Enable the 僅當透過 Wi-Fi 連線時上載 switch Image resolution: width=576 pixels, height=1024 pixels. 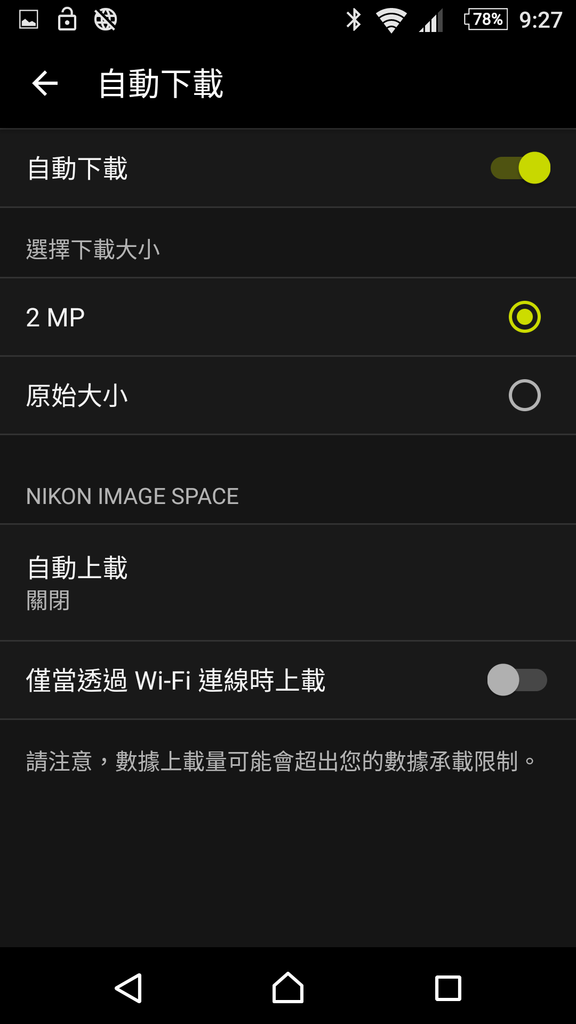(x=517, y=680)
